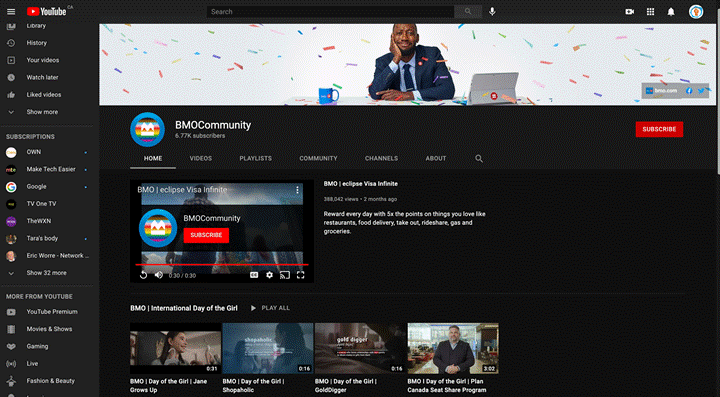The width and height of the screenshot is (720, 397).
Task: Start voice search with microphone icon
Action: [492, 11]
